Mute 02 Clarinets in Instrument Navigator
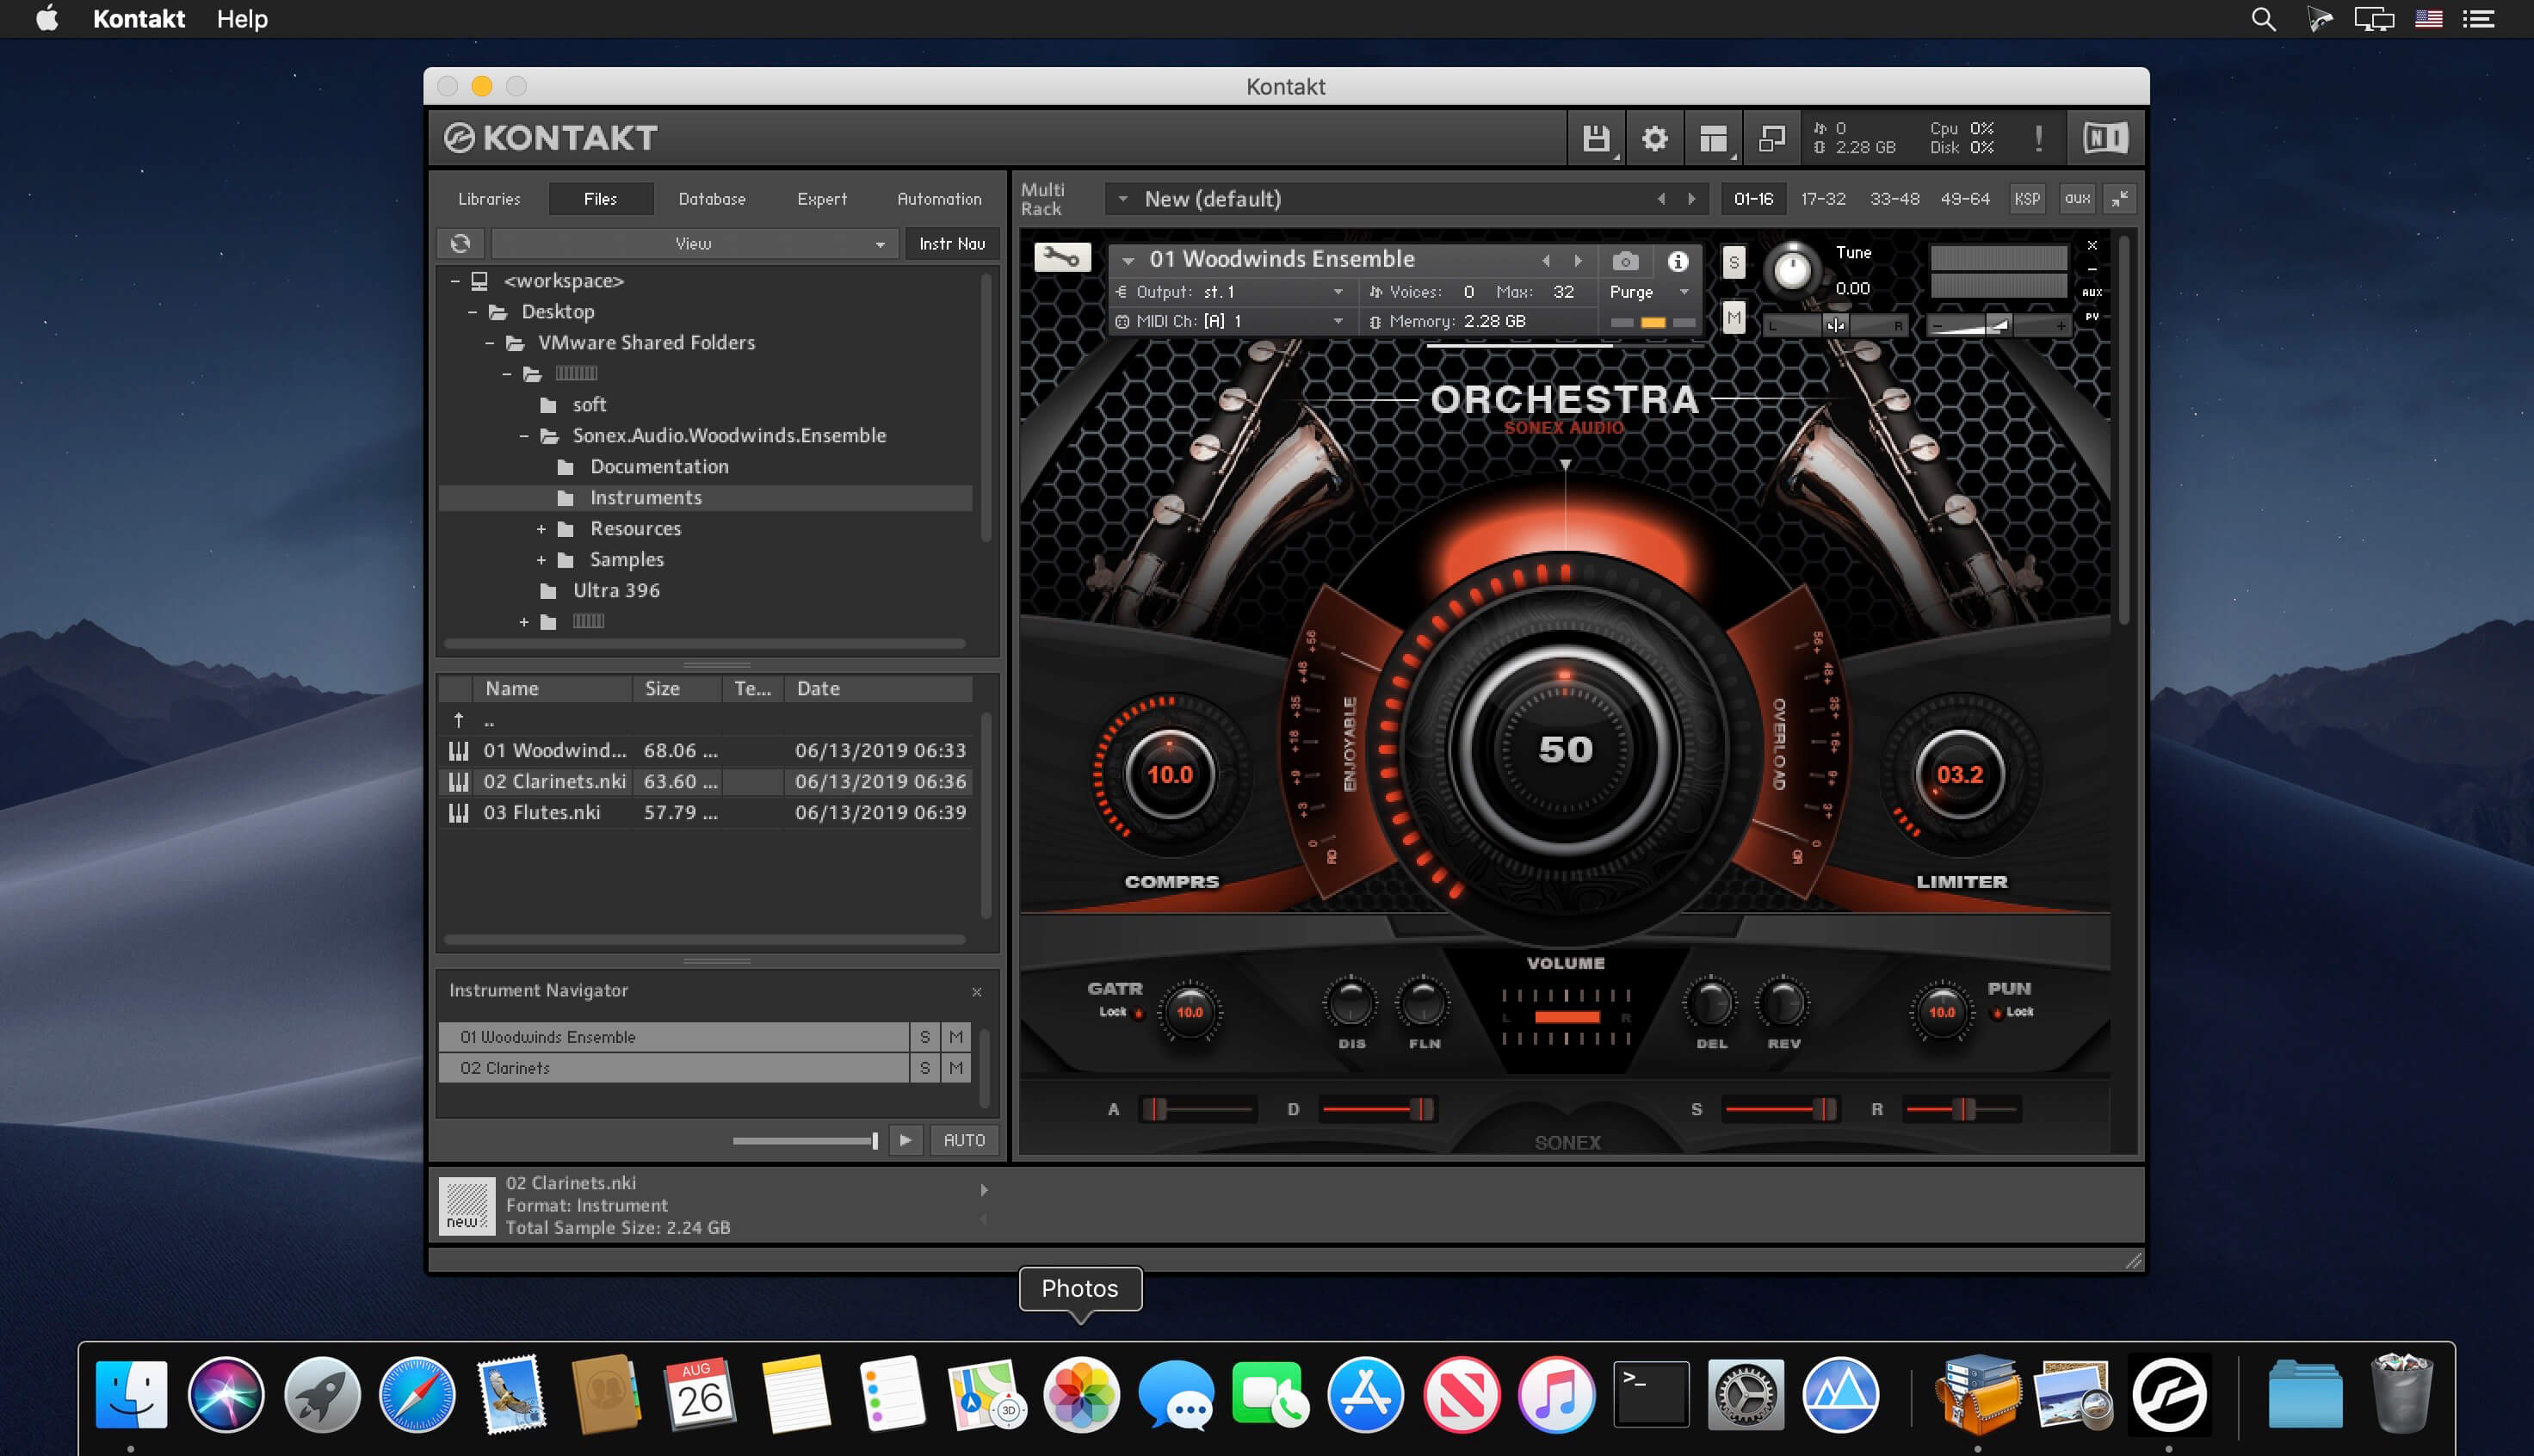The width and height of the screenshot is (2534, 1456). click(x=956, y=1068)
